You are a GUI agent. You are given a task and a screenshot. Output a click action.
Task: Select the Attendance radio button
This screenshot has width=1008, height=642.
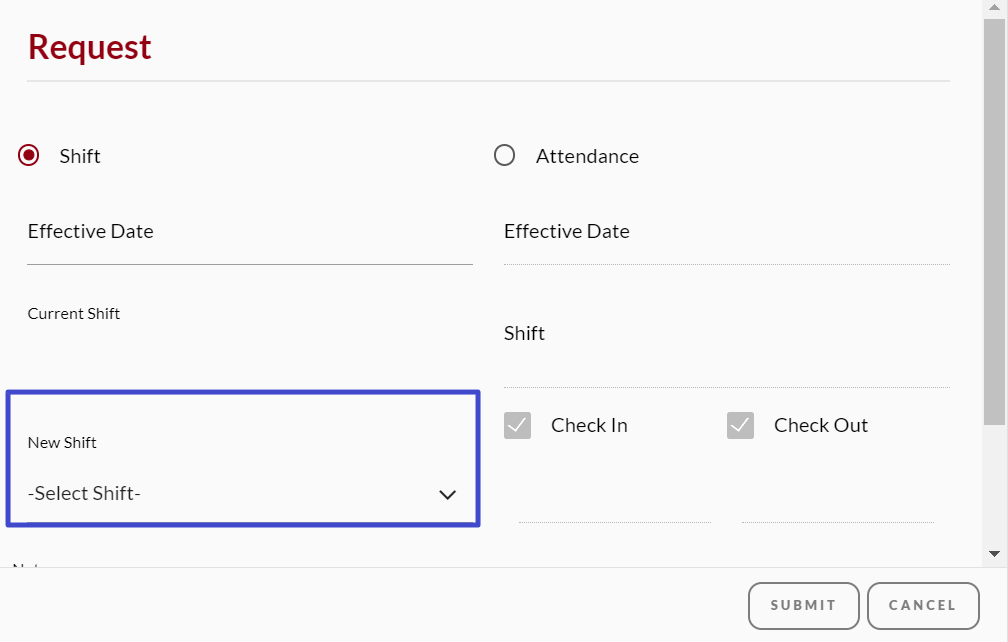[505, 156]
